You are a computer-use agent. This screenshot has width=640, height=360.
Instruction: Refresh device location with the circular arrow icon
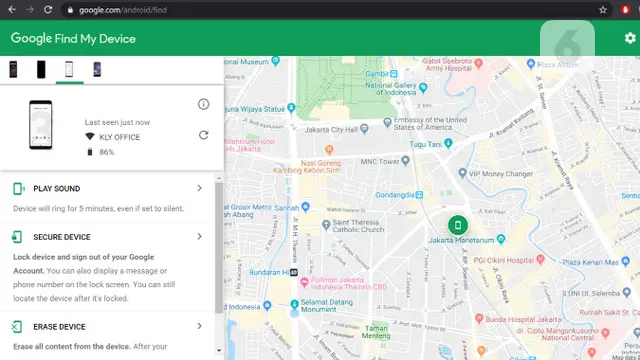[x=204, y=135]
